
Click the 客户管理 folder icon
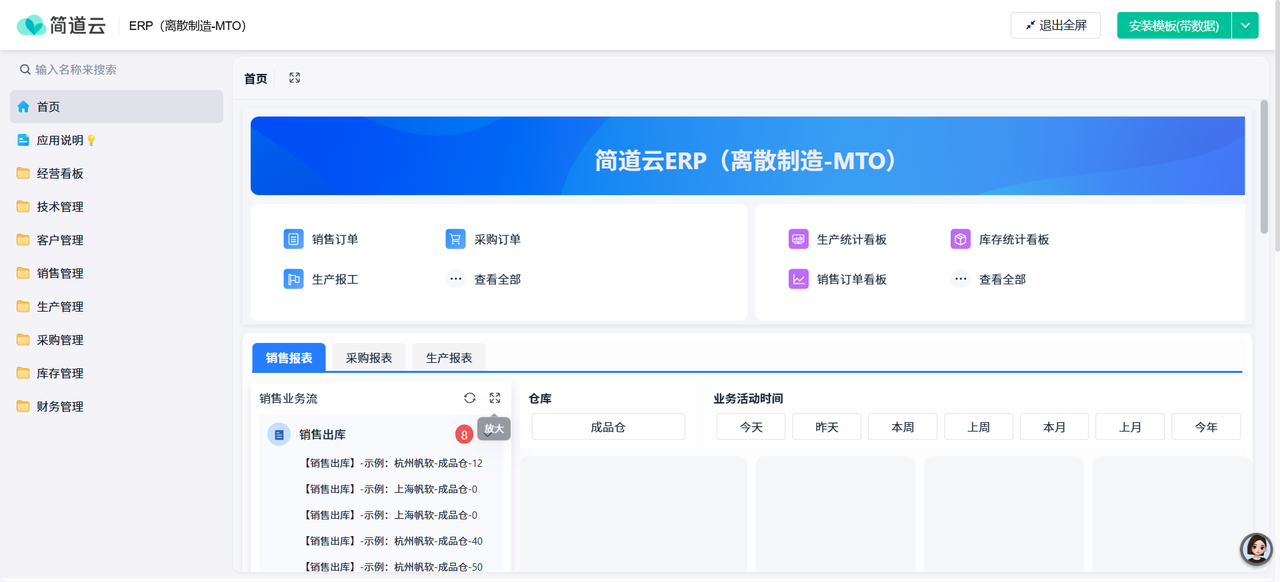[x=23, y=240]
